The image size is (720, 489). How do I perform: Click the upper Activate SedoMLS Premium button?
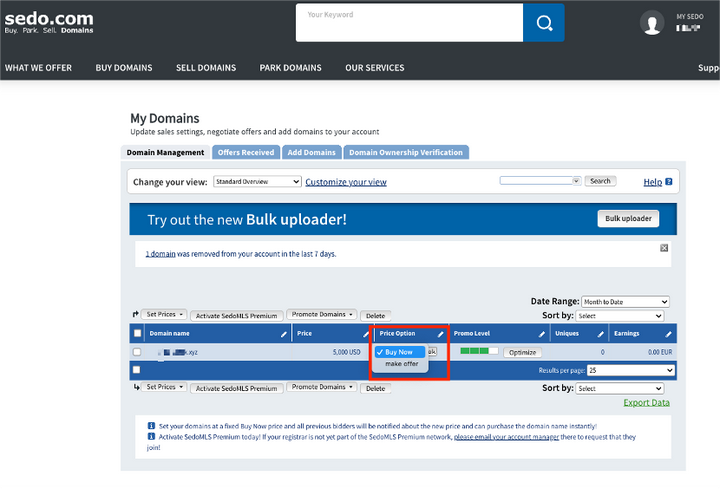pyautogui.click(x=236, y=315)
